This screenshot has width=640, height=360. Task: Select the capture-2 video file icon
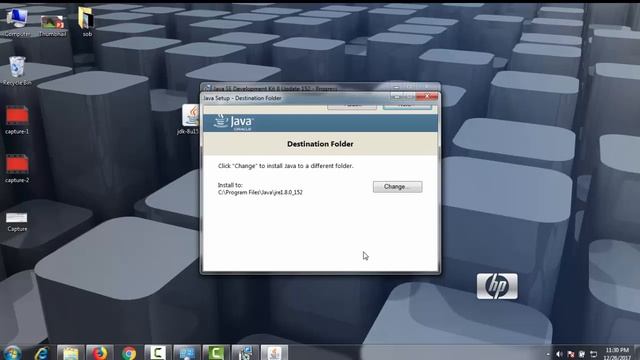[x=17, y=169]
